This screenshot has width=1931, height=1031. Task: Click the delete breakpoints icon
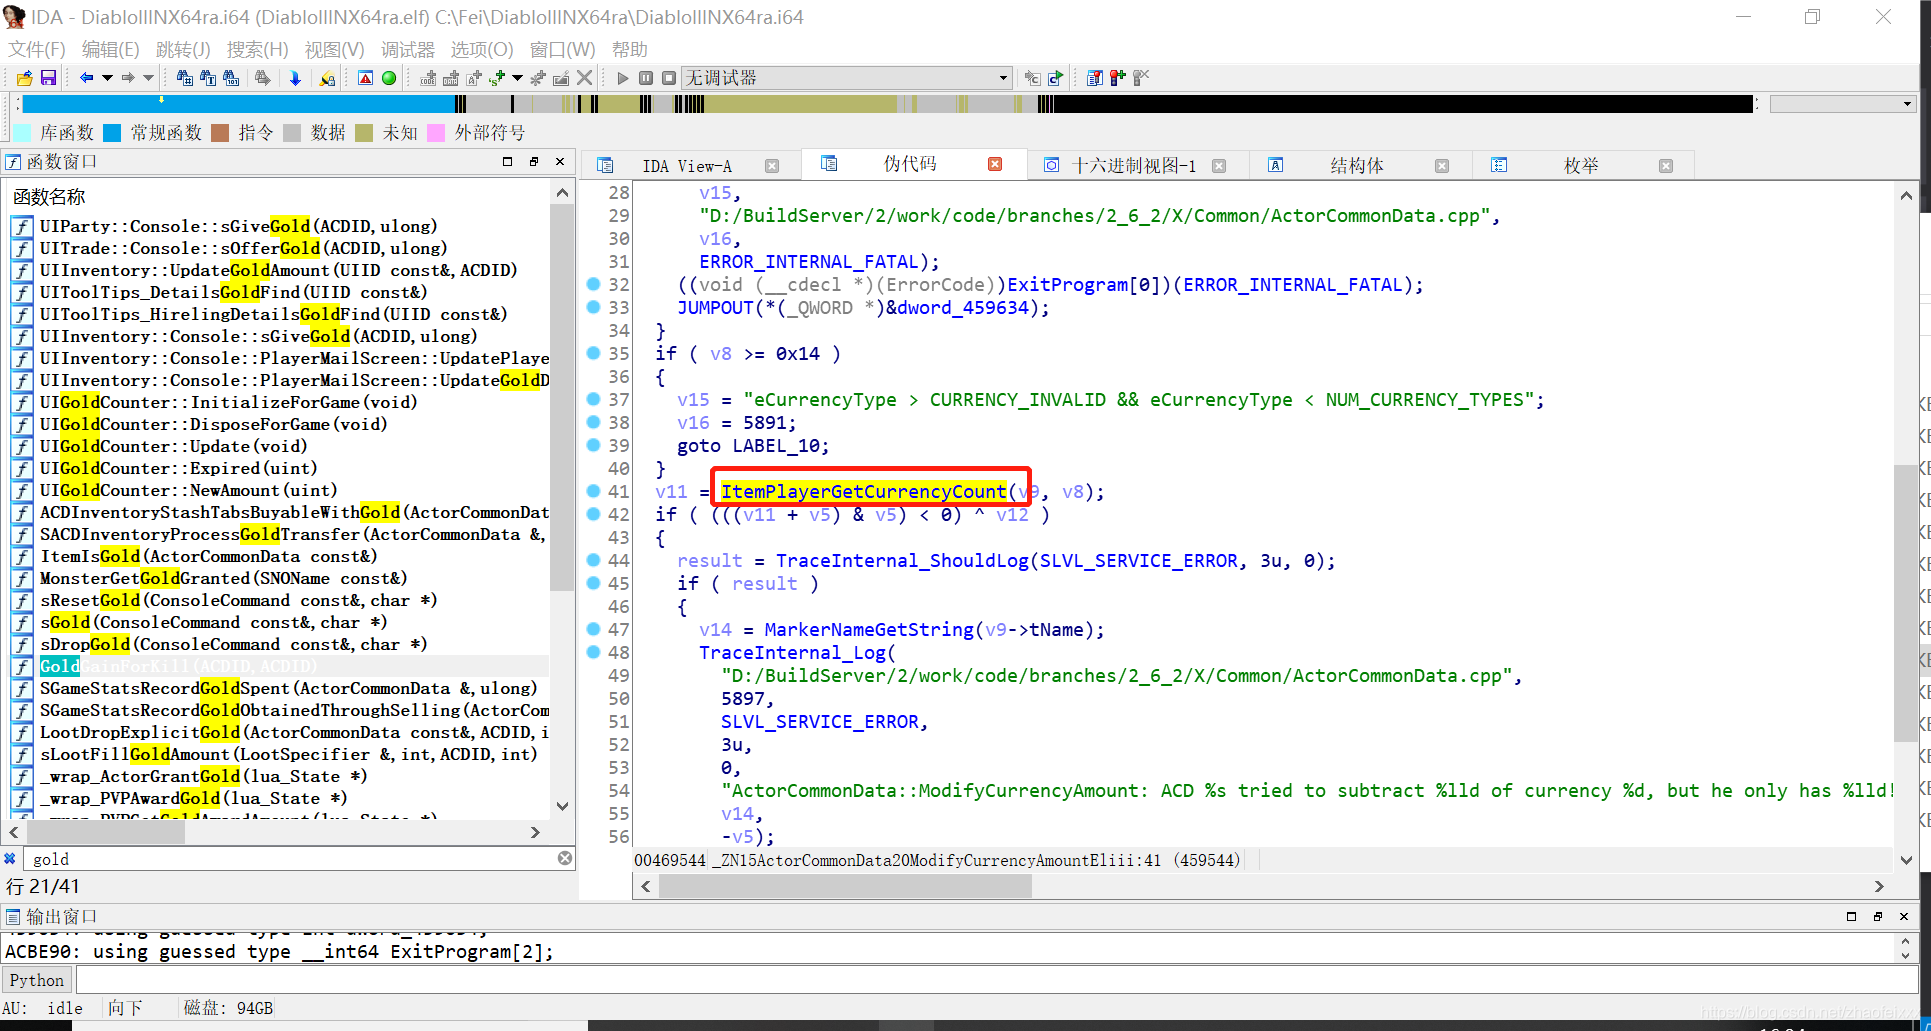[1141, 78]
